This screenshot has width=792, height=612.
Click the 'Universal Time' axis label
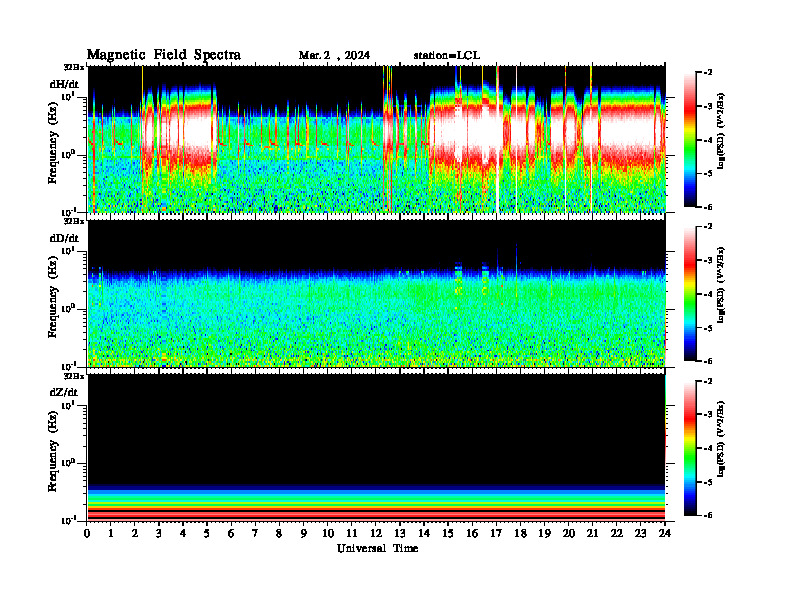point(377,548)
